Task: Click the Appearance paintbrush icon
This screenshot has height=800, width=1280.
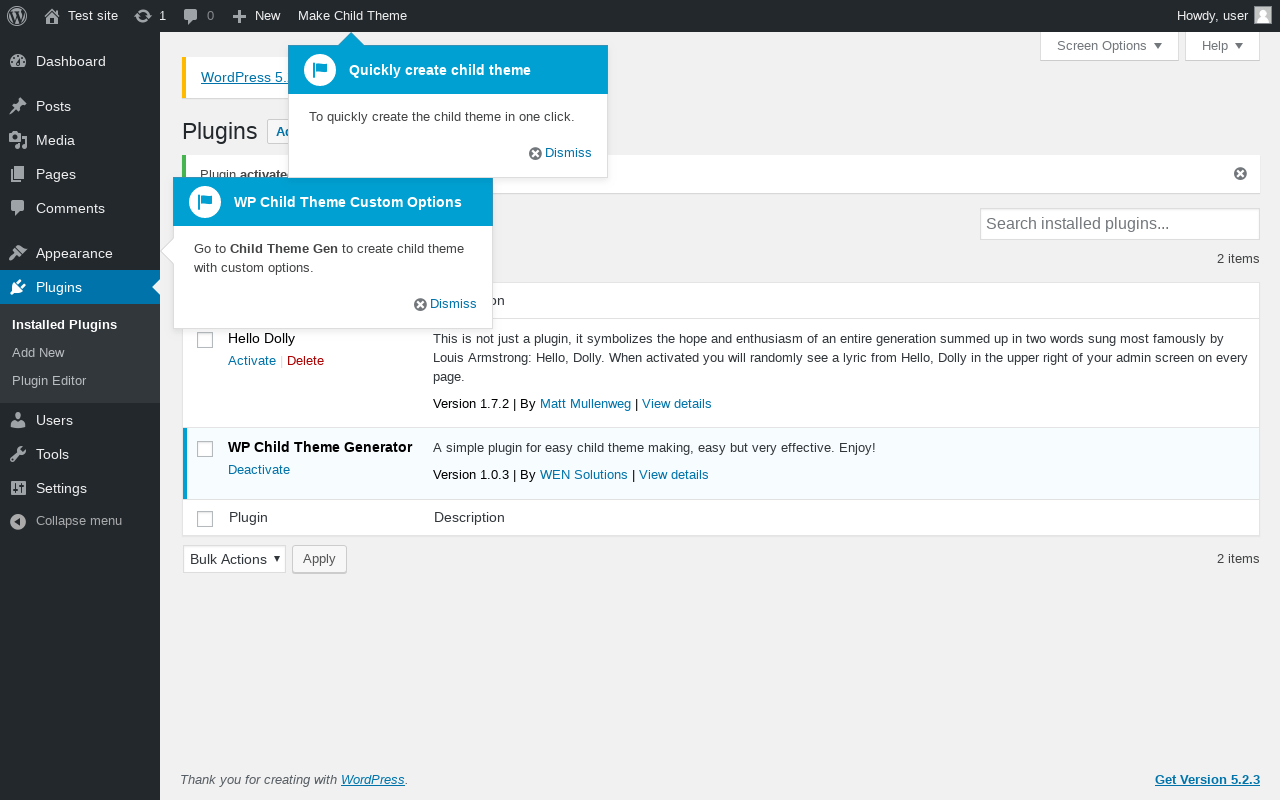Action: (18, 253)
